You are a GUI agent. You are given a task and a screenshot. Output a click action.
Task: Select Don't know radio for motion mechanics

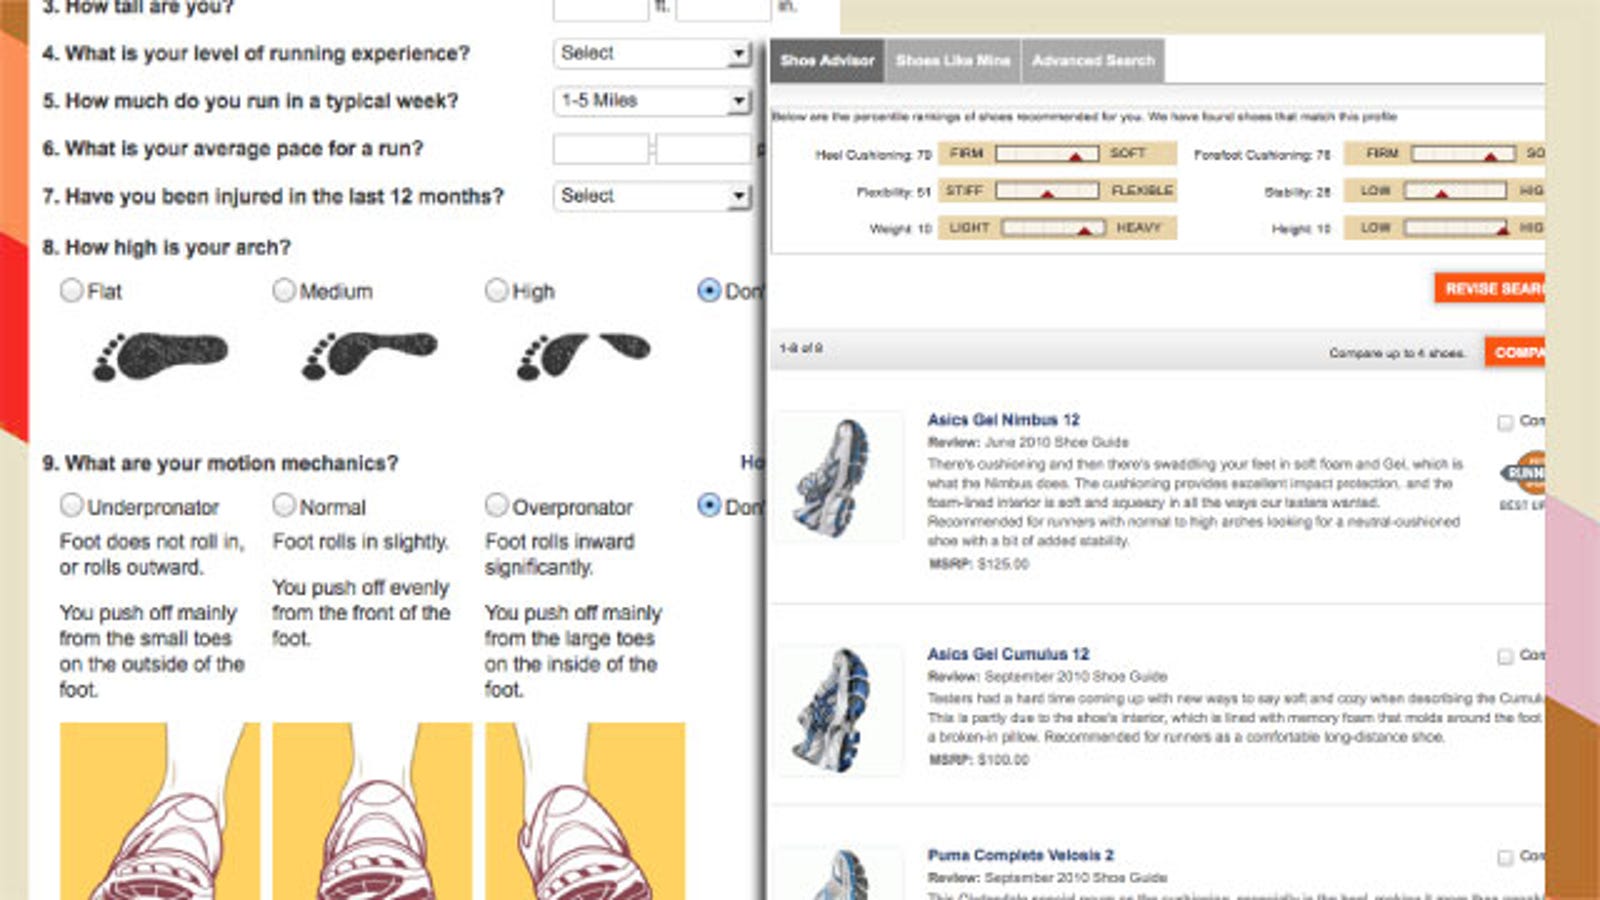coord(709,505)
